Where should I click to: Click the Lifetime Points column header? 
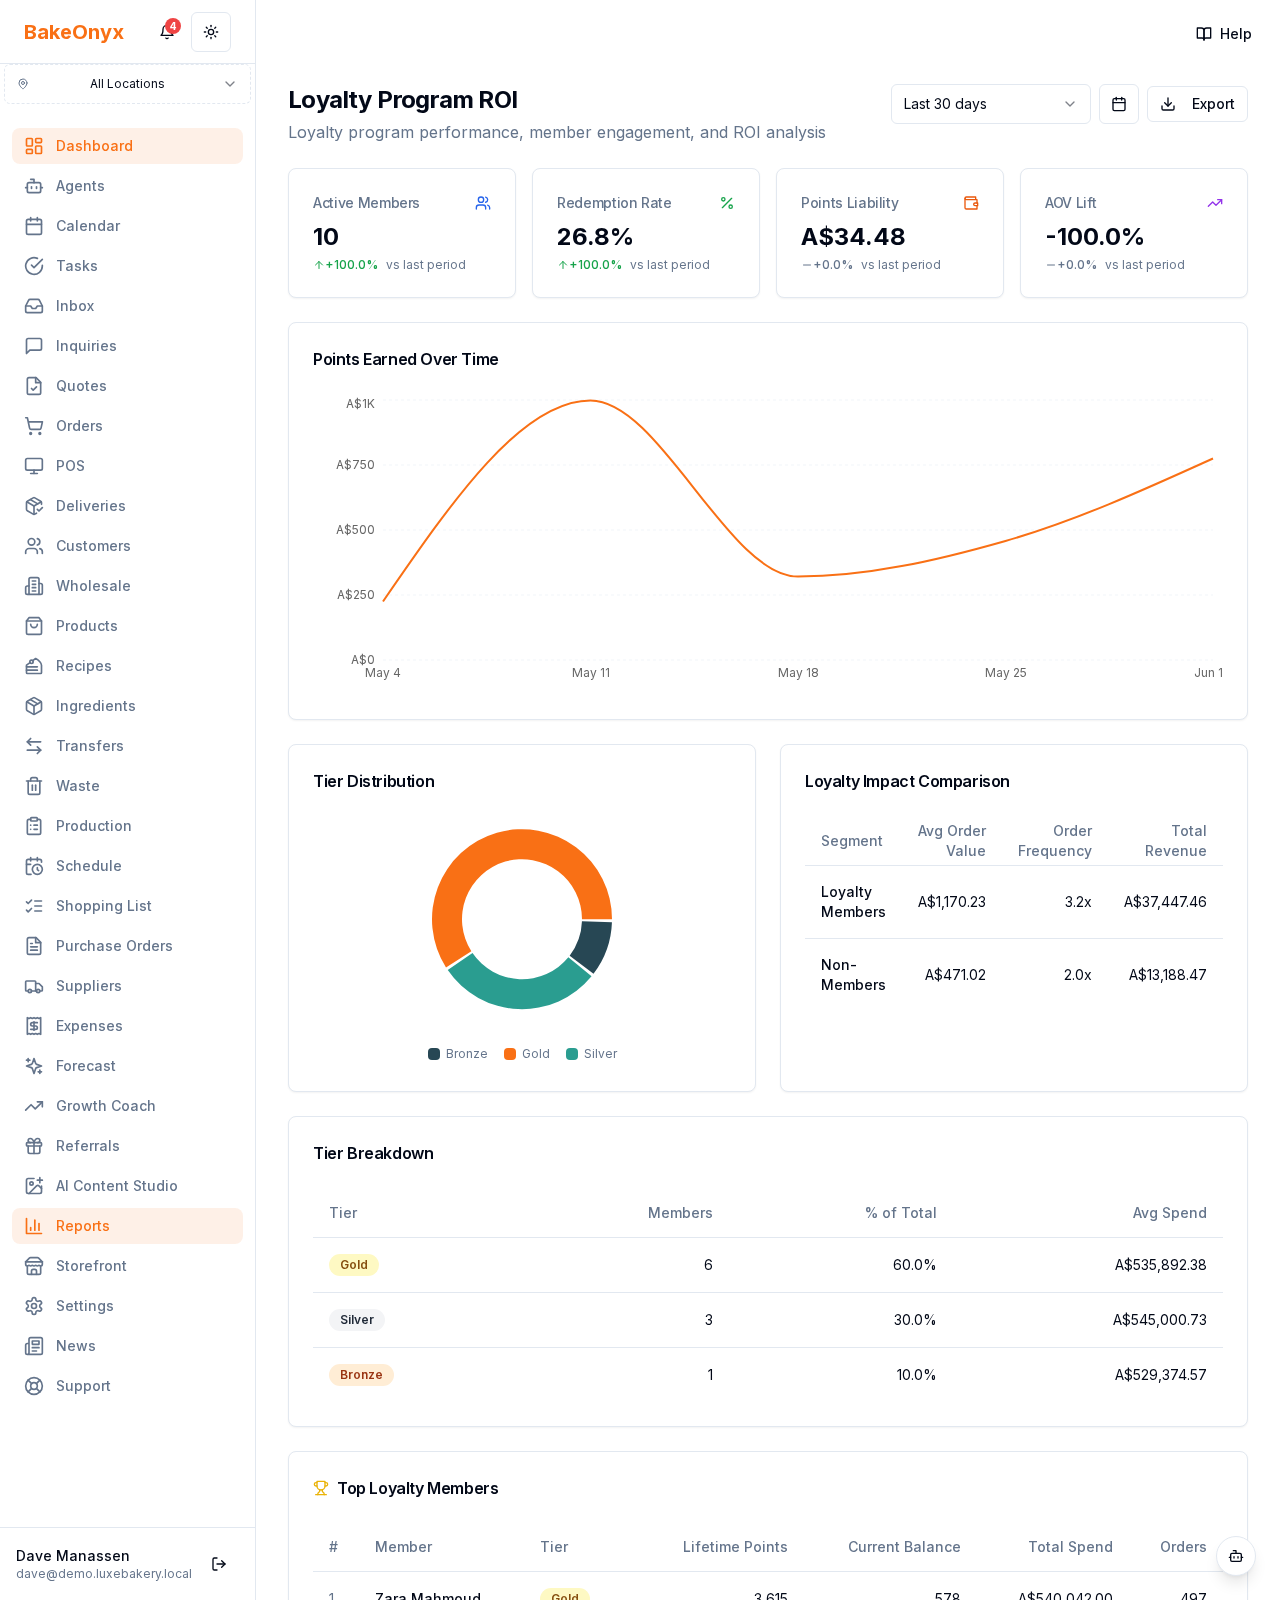click(x=735, y=1547)
